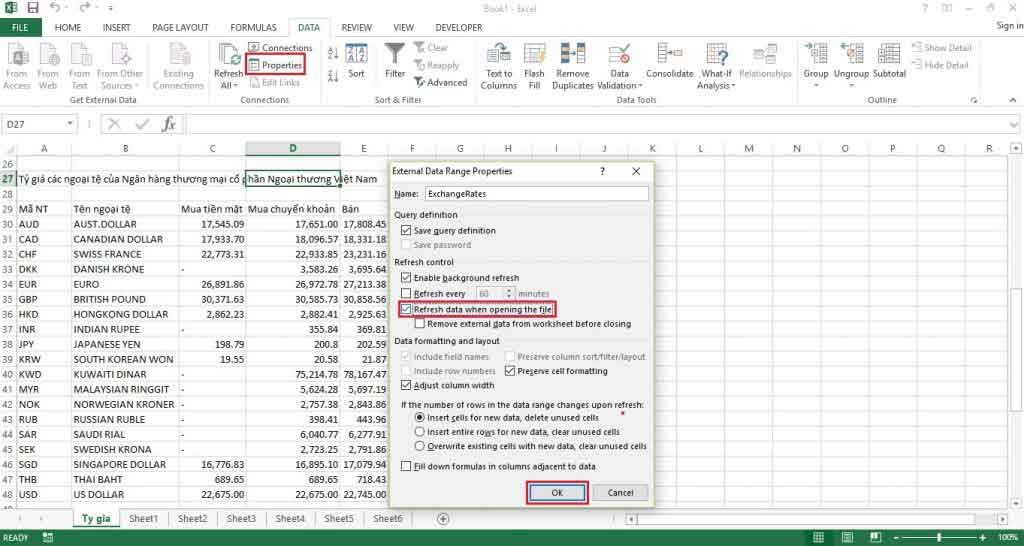Open connection Properties in the ribbon
Screen dimensions: 1024x546
point(275,65)
